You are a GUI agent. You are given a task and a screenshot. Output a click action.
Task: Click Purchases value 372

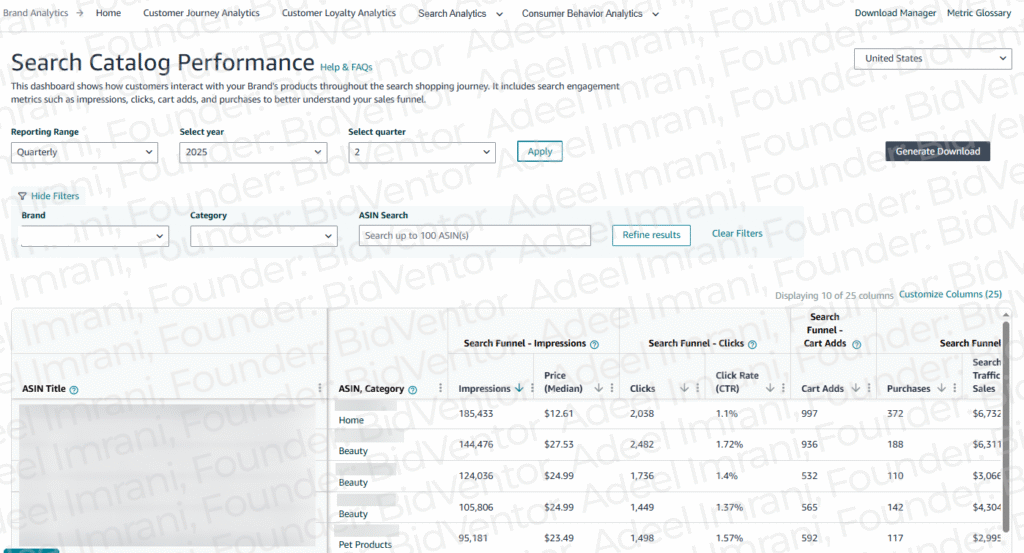(895, 414)
